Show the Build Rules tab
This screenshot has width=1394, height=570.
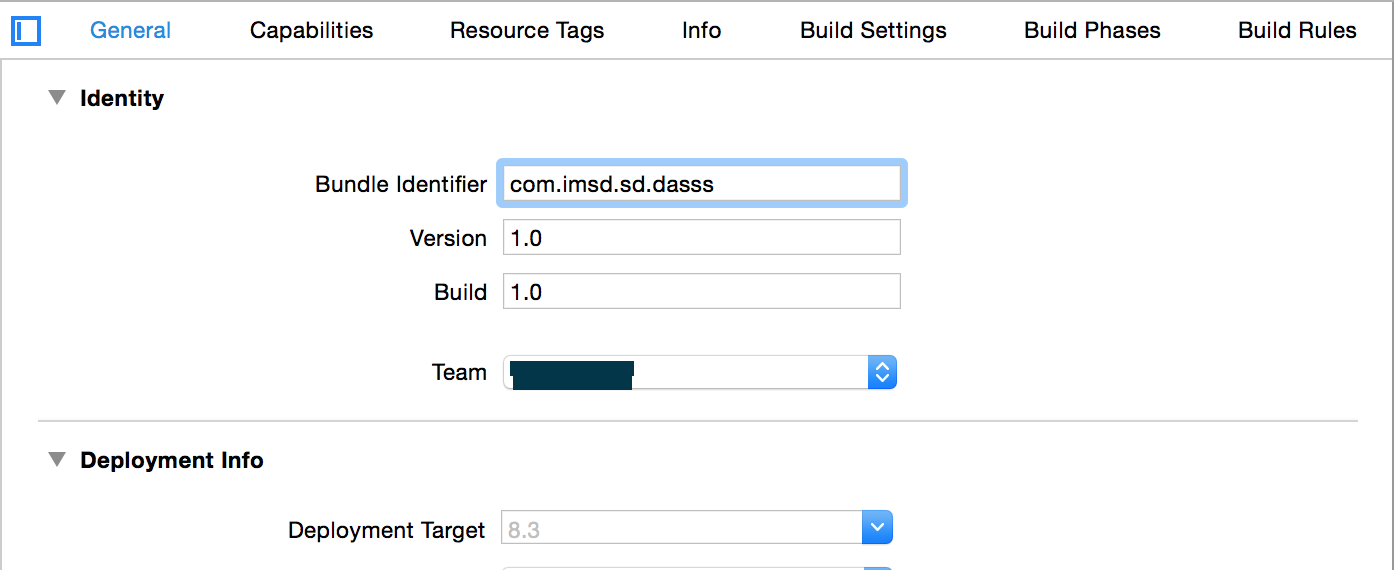coord(1297,31)
